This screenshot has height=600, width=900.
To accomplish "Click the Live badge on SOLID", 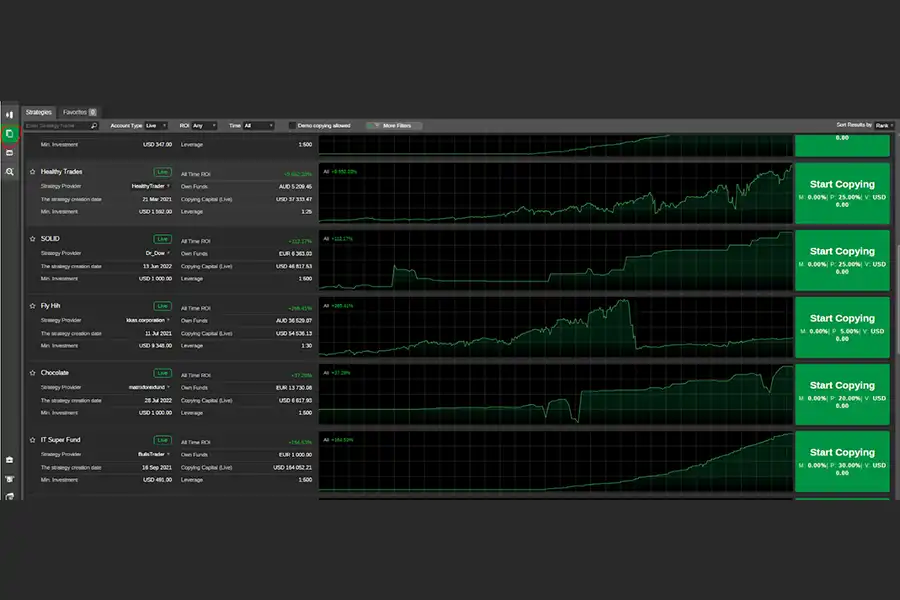I will point(162,239).
